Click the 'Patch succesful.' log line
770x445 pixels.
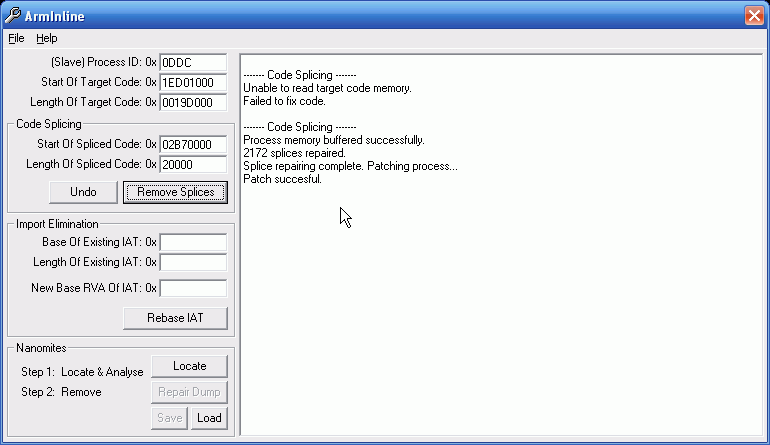(x=282, y=179)
